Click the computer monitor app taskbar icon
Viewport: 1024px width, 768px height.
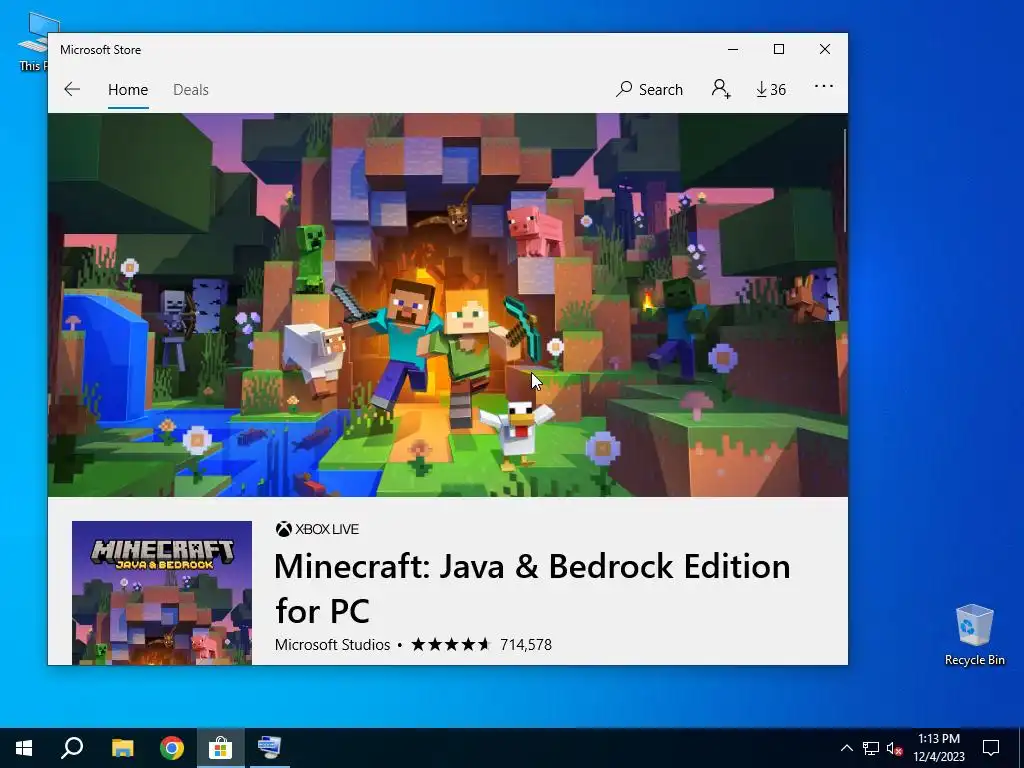pyautogui.click(x=269, y=748)
